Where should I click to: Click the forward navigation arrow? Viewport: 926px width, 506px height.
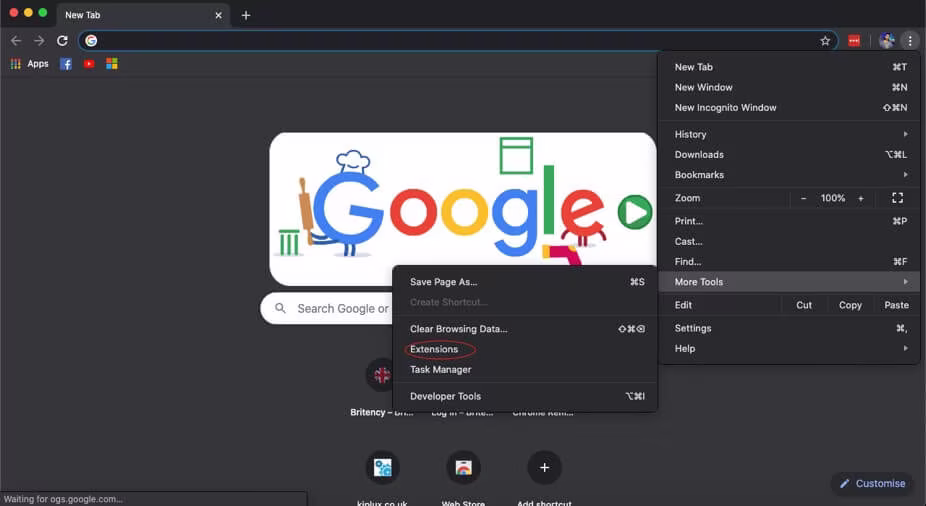39,41
